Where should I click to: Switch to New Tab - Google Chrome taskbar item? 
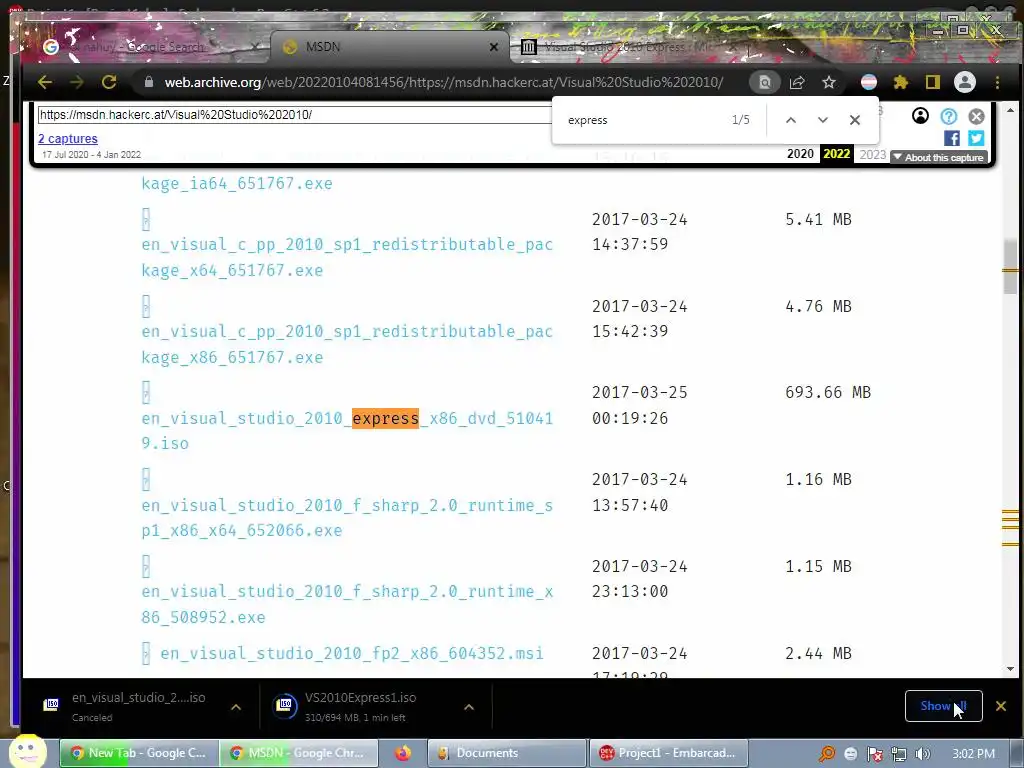(138, 753)
